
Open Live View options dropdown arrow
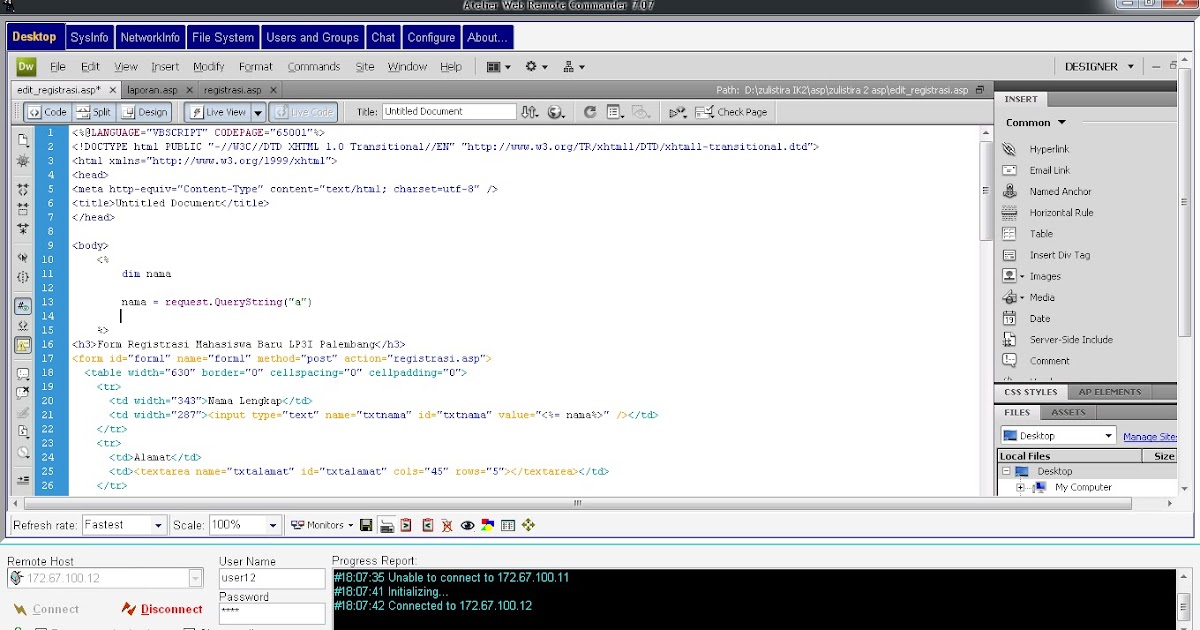tap(258, 112)
